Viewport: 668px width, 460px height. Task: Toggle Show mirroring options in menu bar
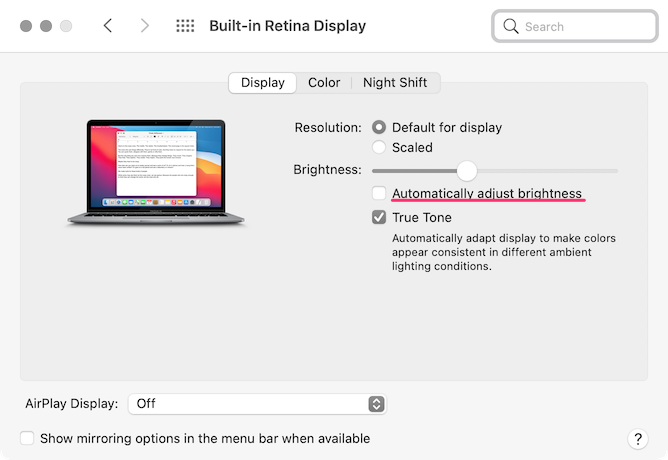click(x=27, y=438)
